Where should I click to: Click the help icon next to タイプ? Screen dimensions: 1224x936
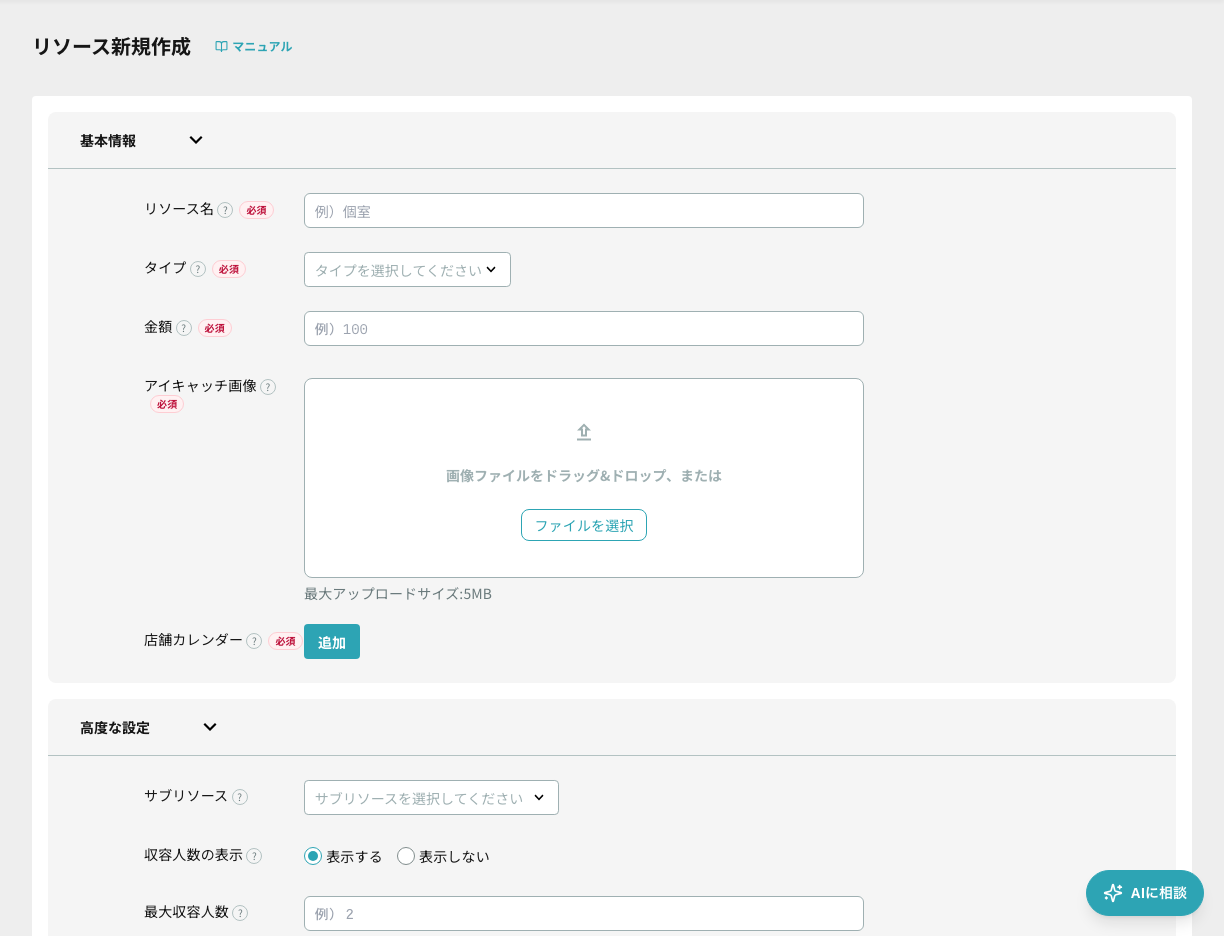(x=198, y=269)
